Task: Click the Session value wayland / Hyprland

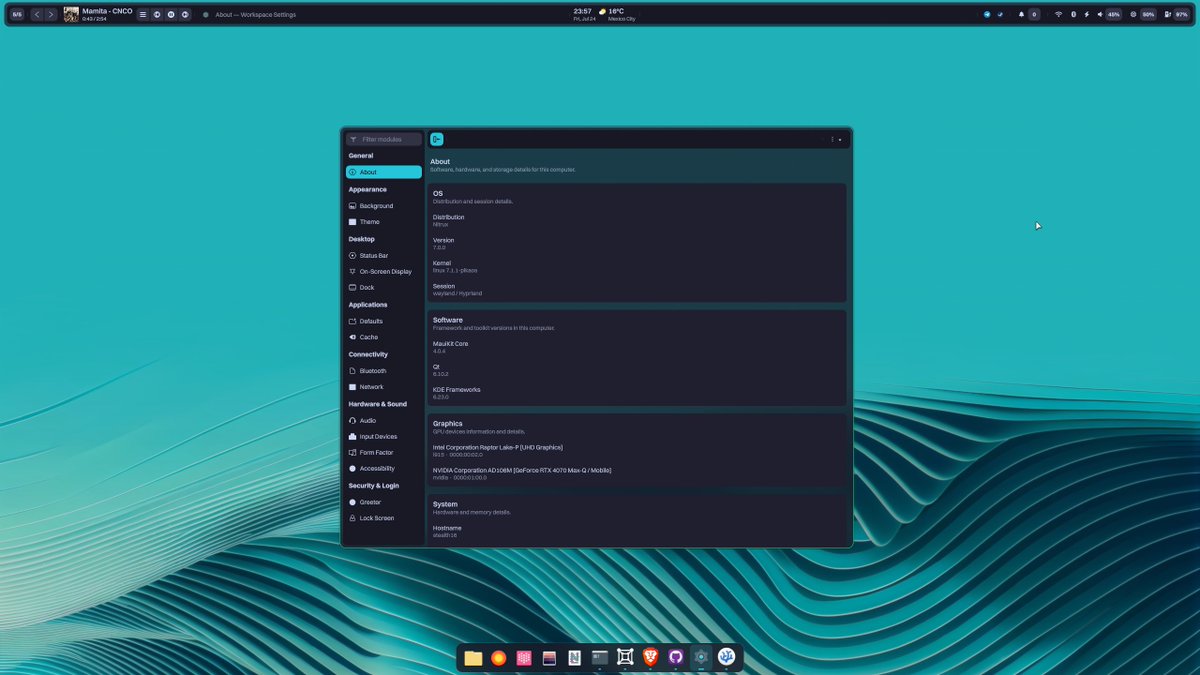Action: 457,294
